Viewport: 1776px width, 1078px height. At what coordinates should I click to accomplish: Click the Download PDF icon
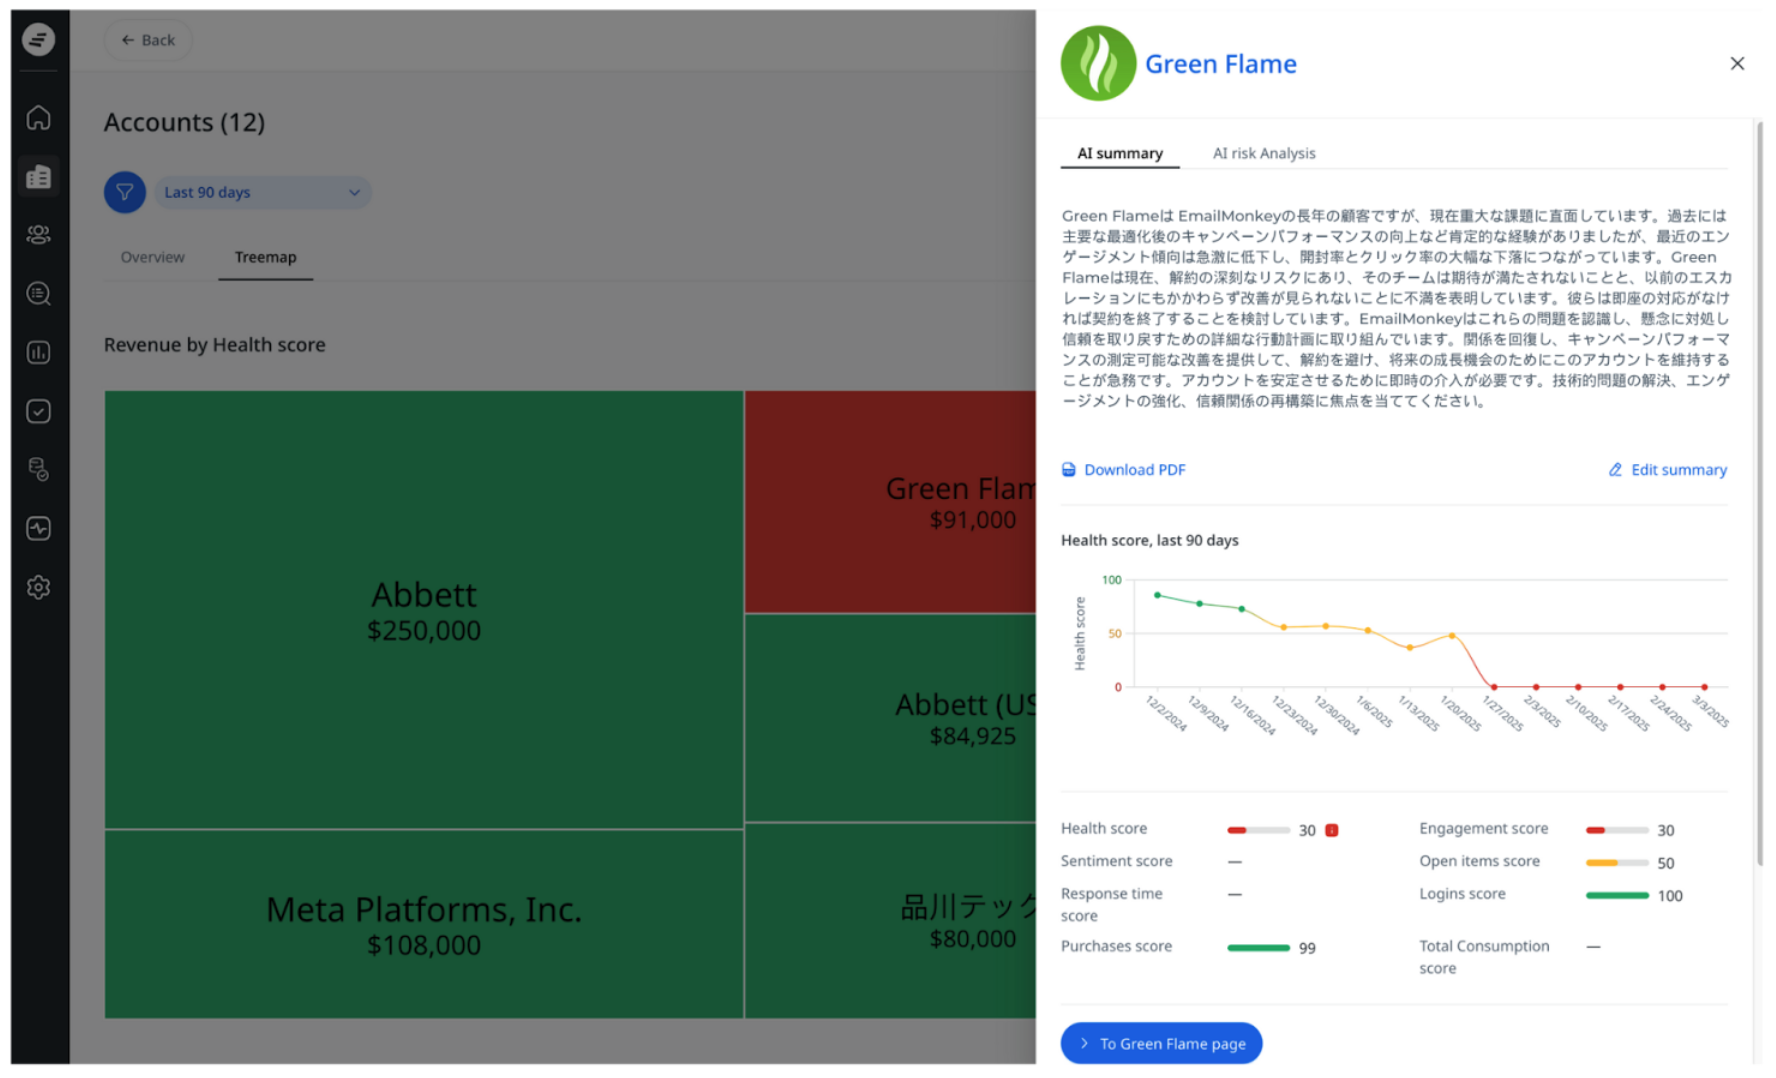click(x=1068, y=470)
